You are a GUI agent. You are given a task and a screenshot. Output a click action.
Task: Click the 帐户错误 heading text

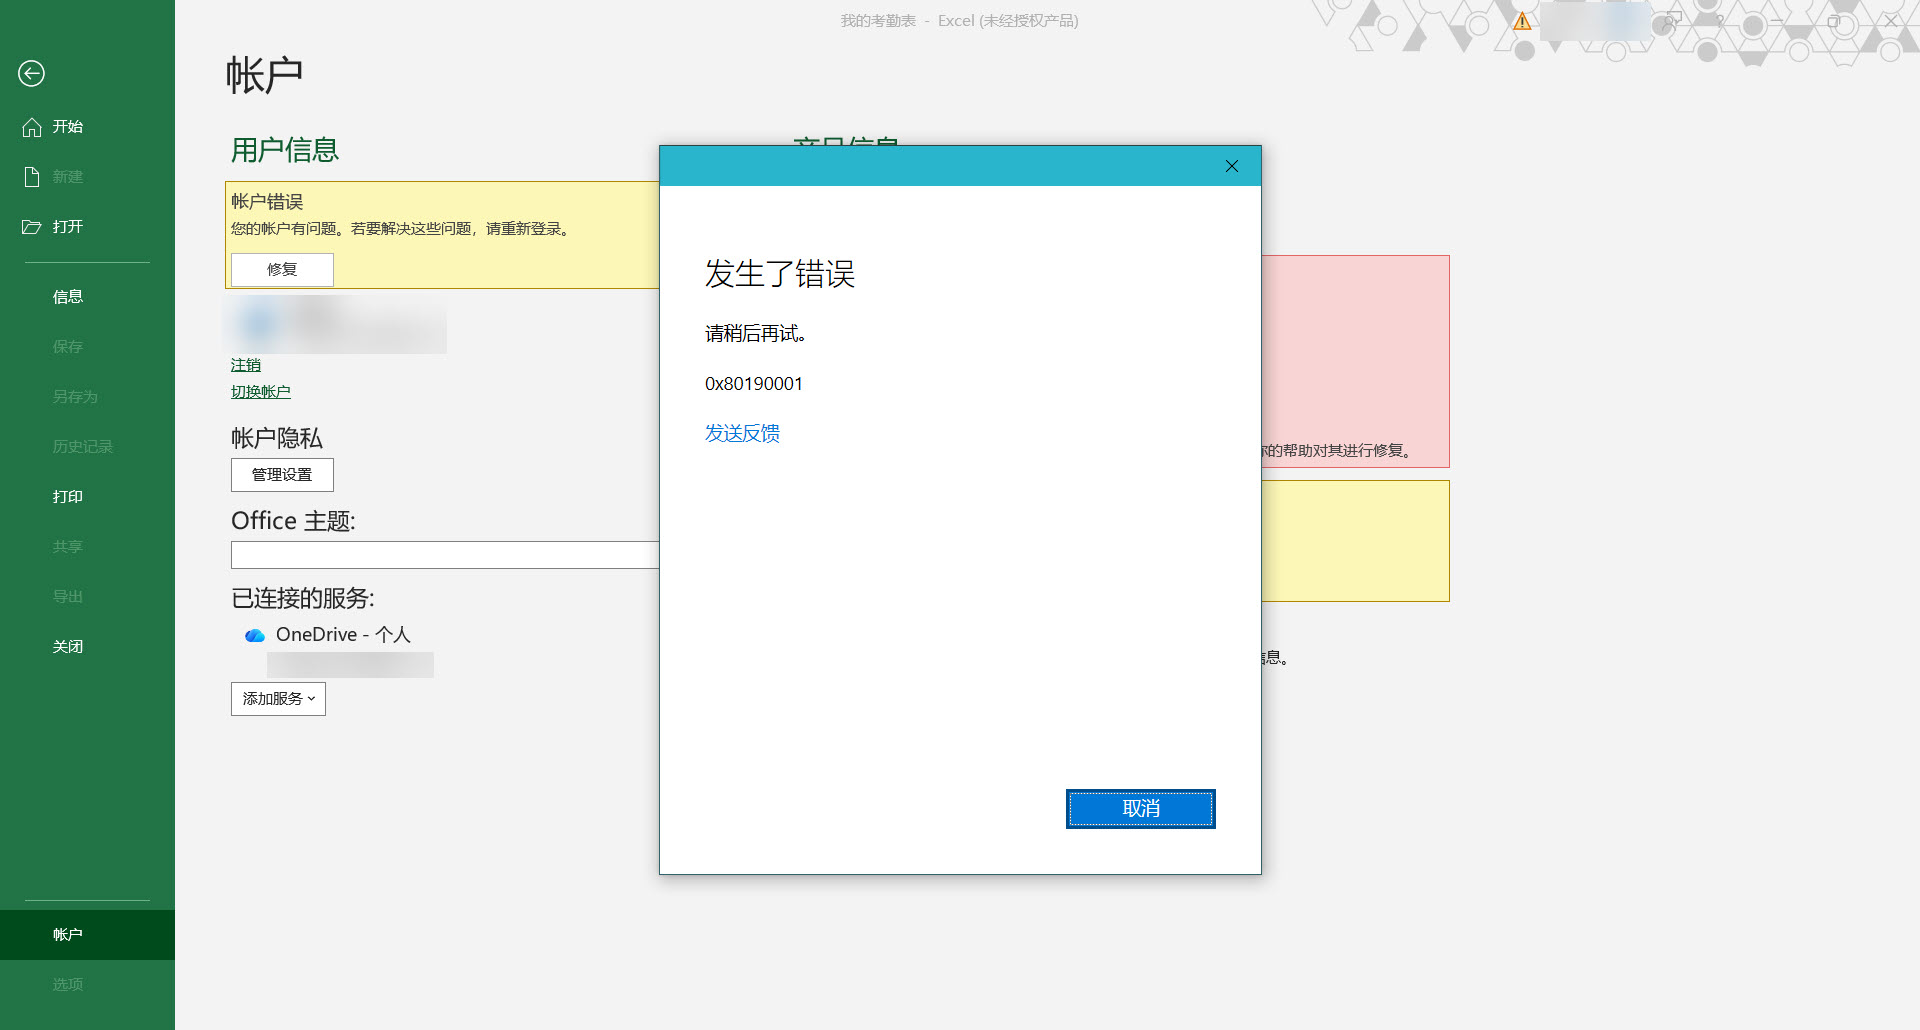pos(267,202)
